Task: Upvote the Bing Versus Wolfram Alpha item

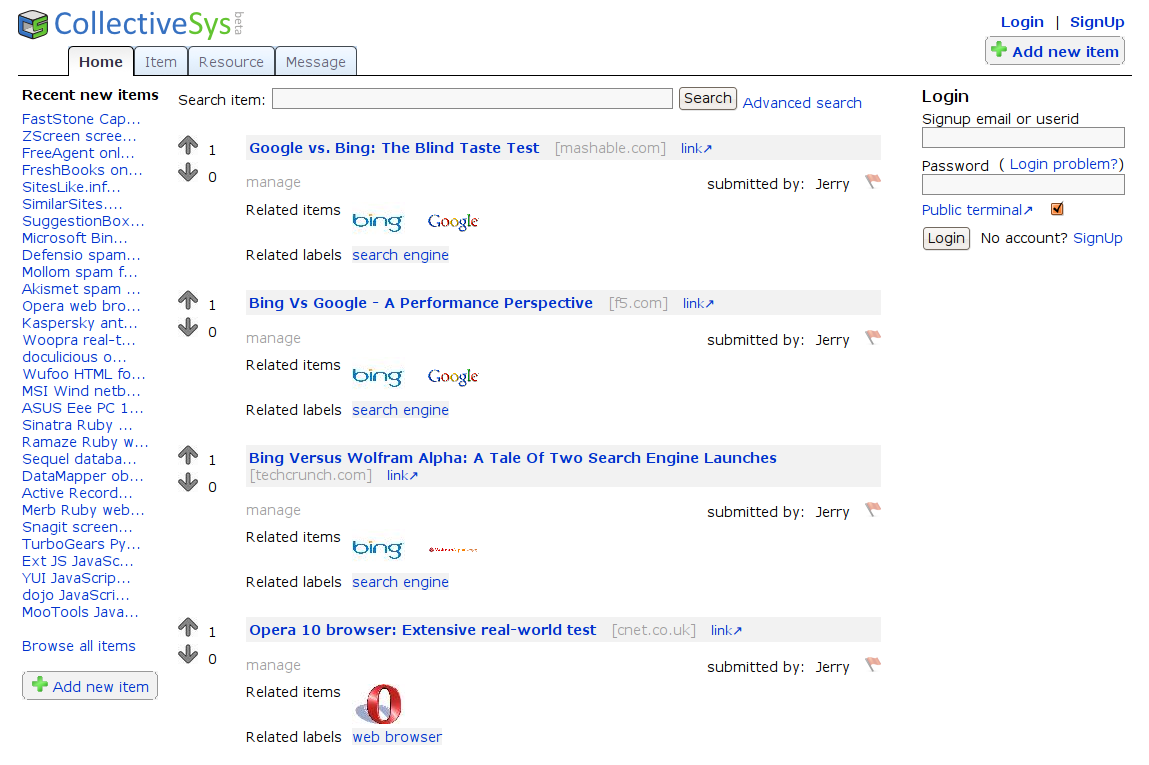Action: coord(188,456)
